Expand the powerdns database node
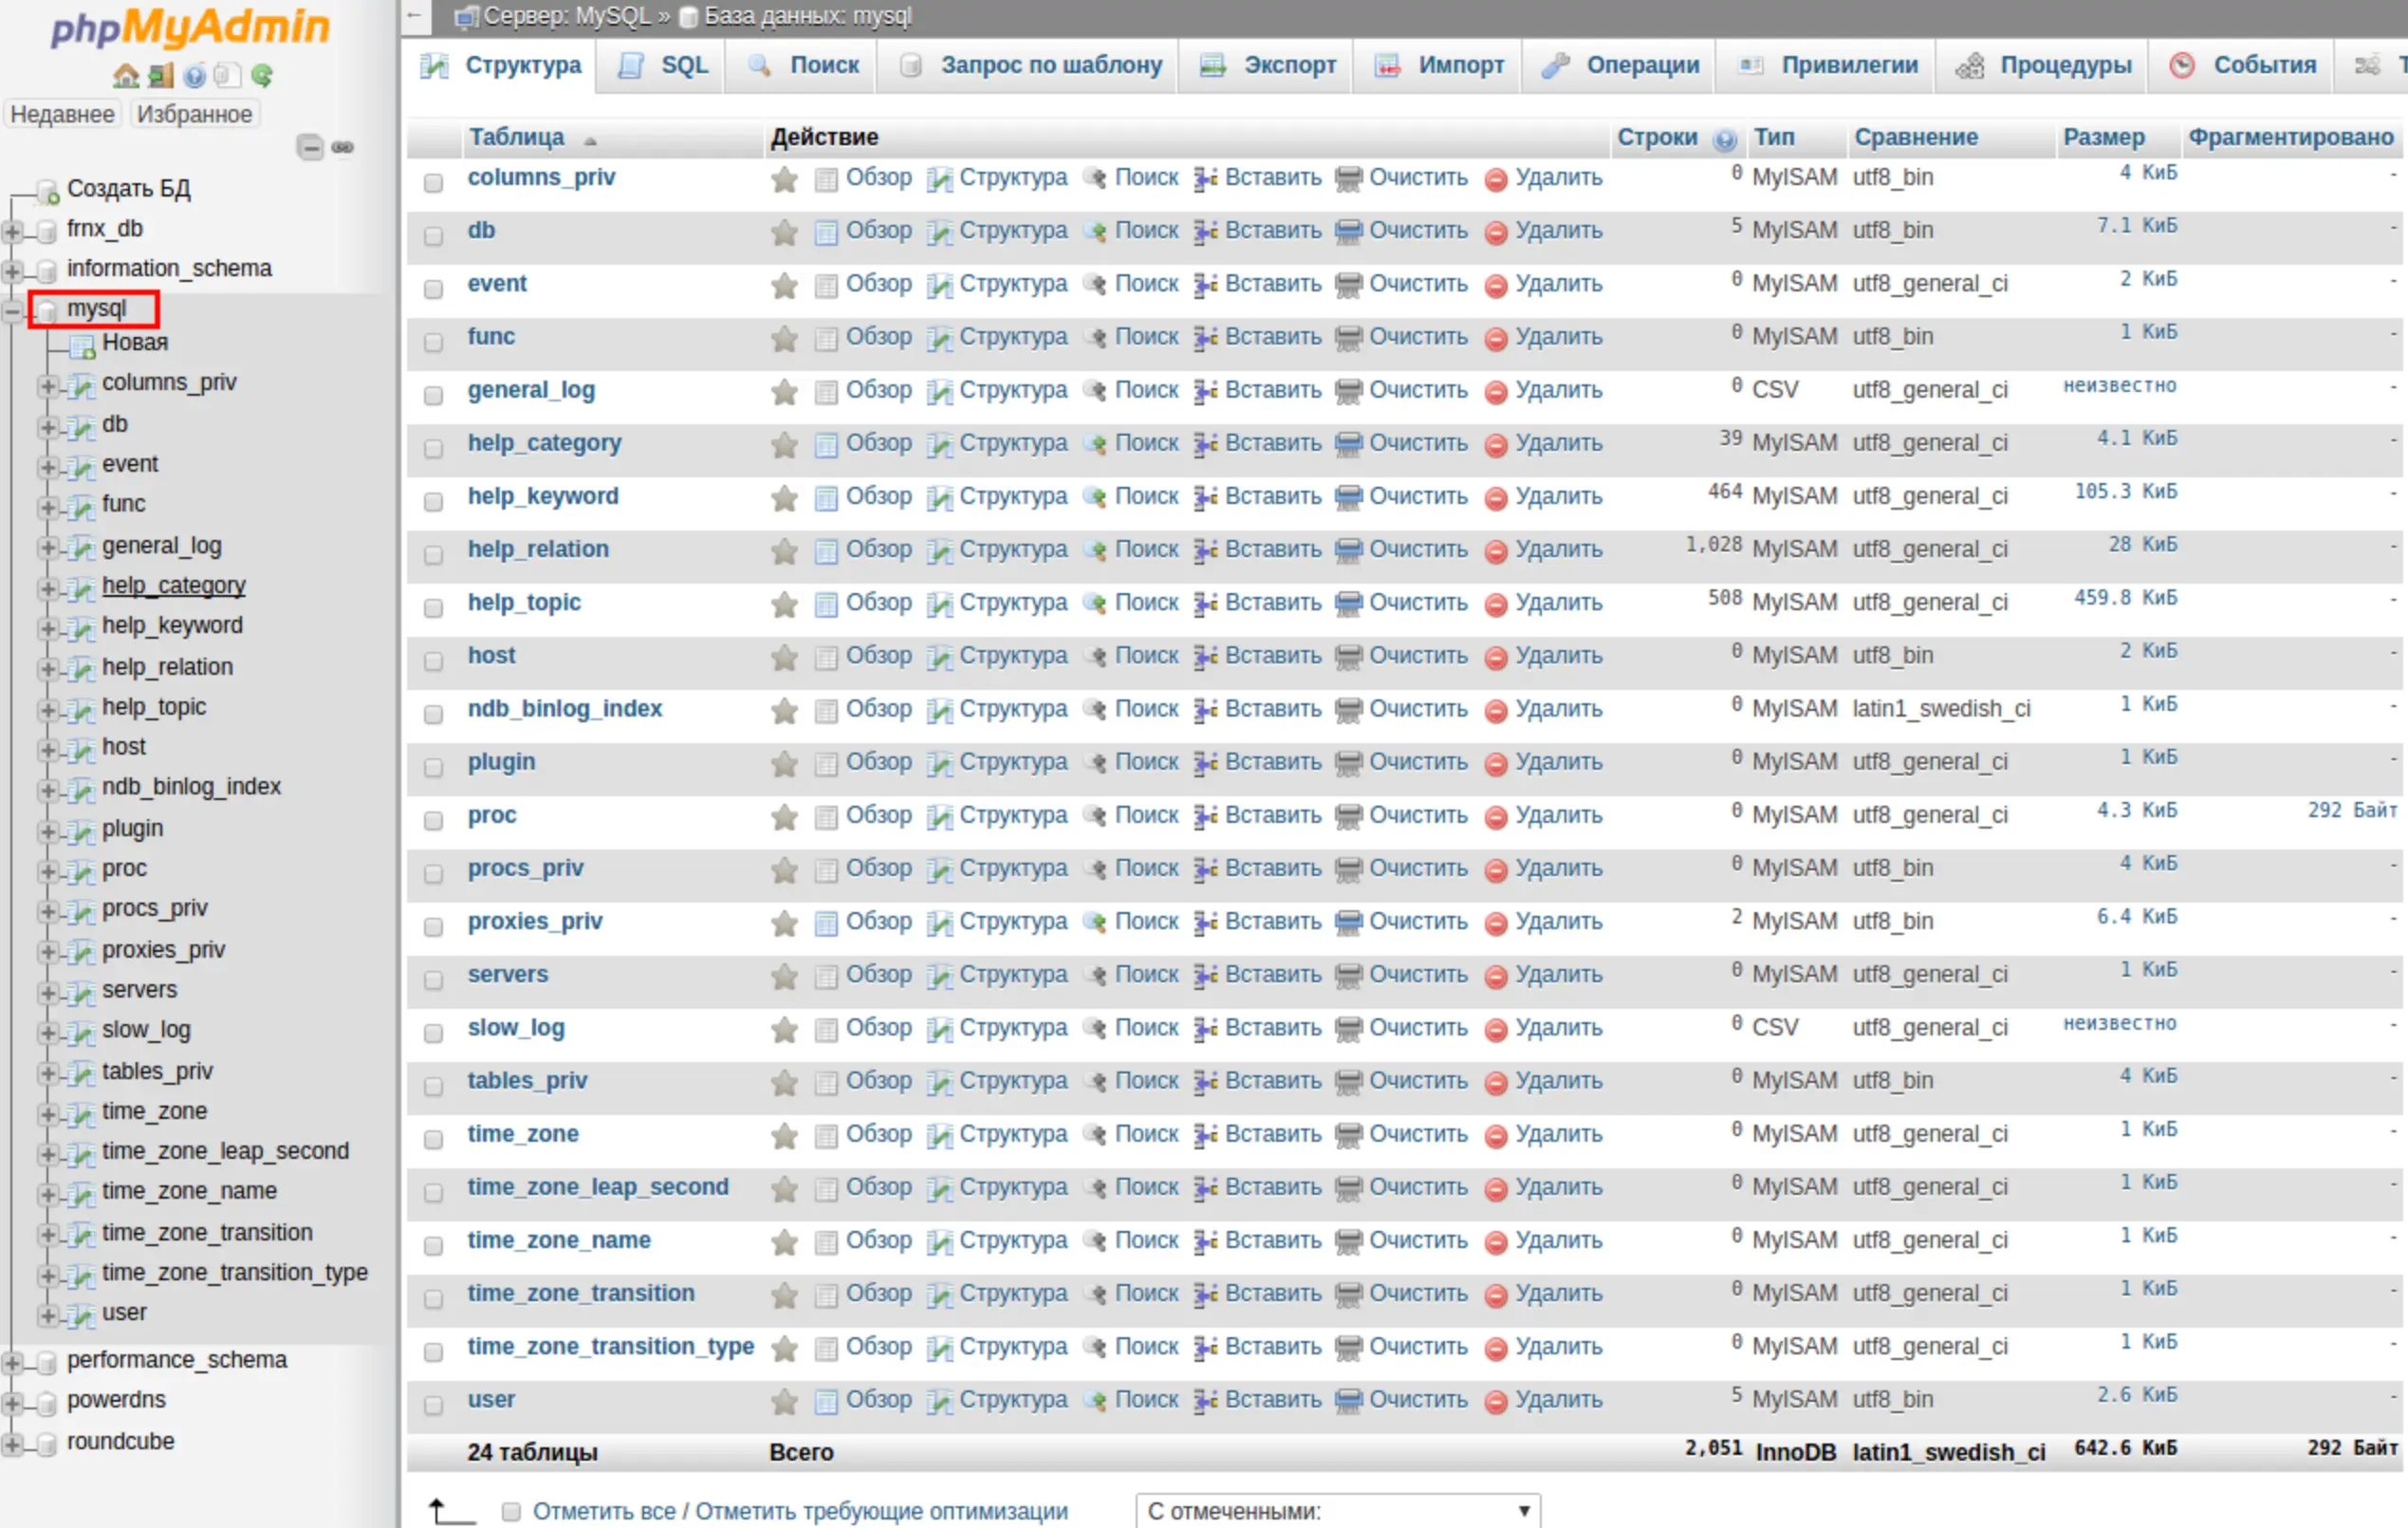The width and height of the screenshot is (2408, 1528). tap(13, 1403)
